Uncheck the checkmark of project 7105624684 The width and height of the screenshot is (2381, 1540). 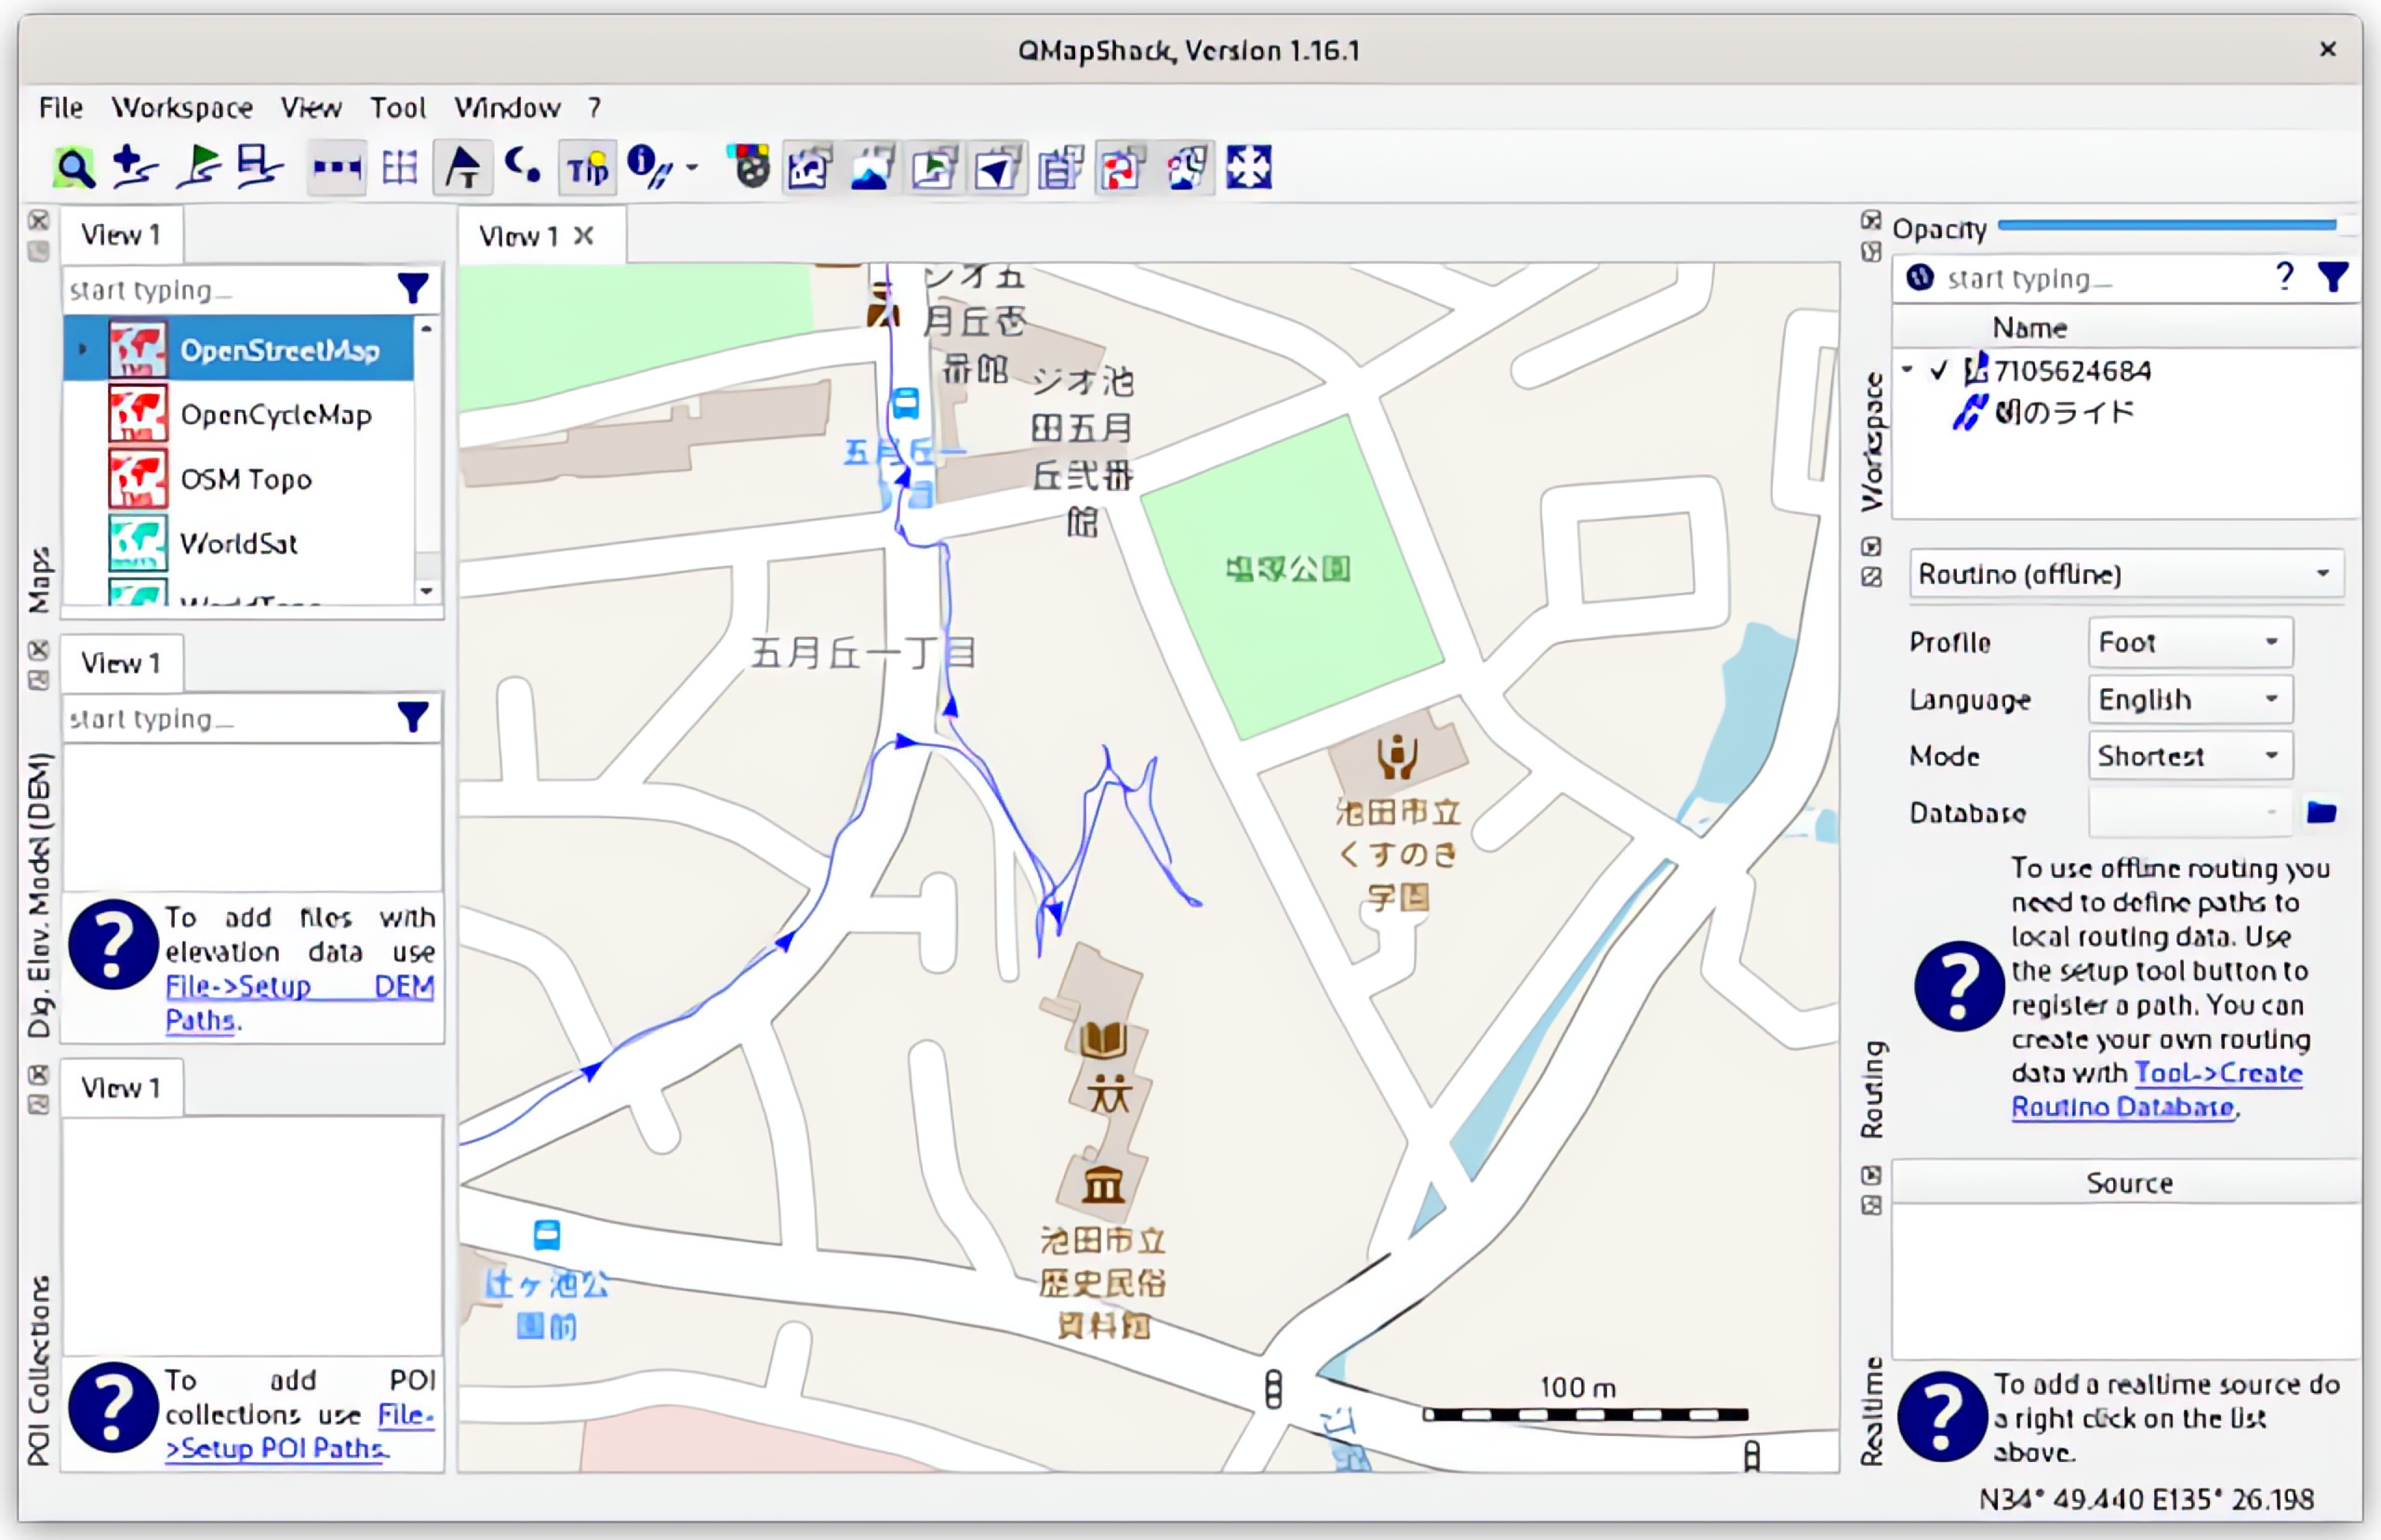[x=1939, y=371]
